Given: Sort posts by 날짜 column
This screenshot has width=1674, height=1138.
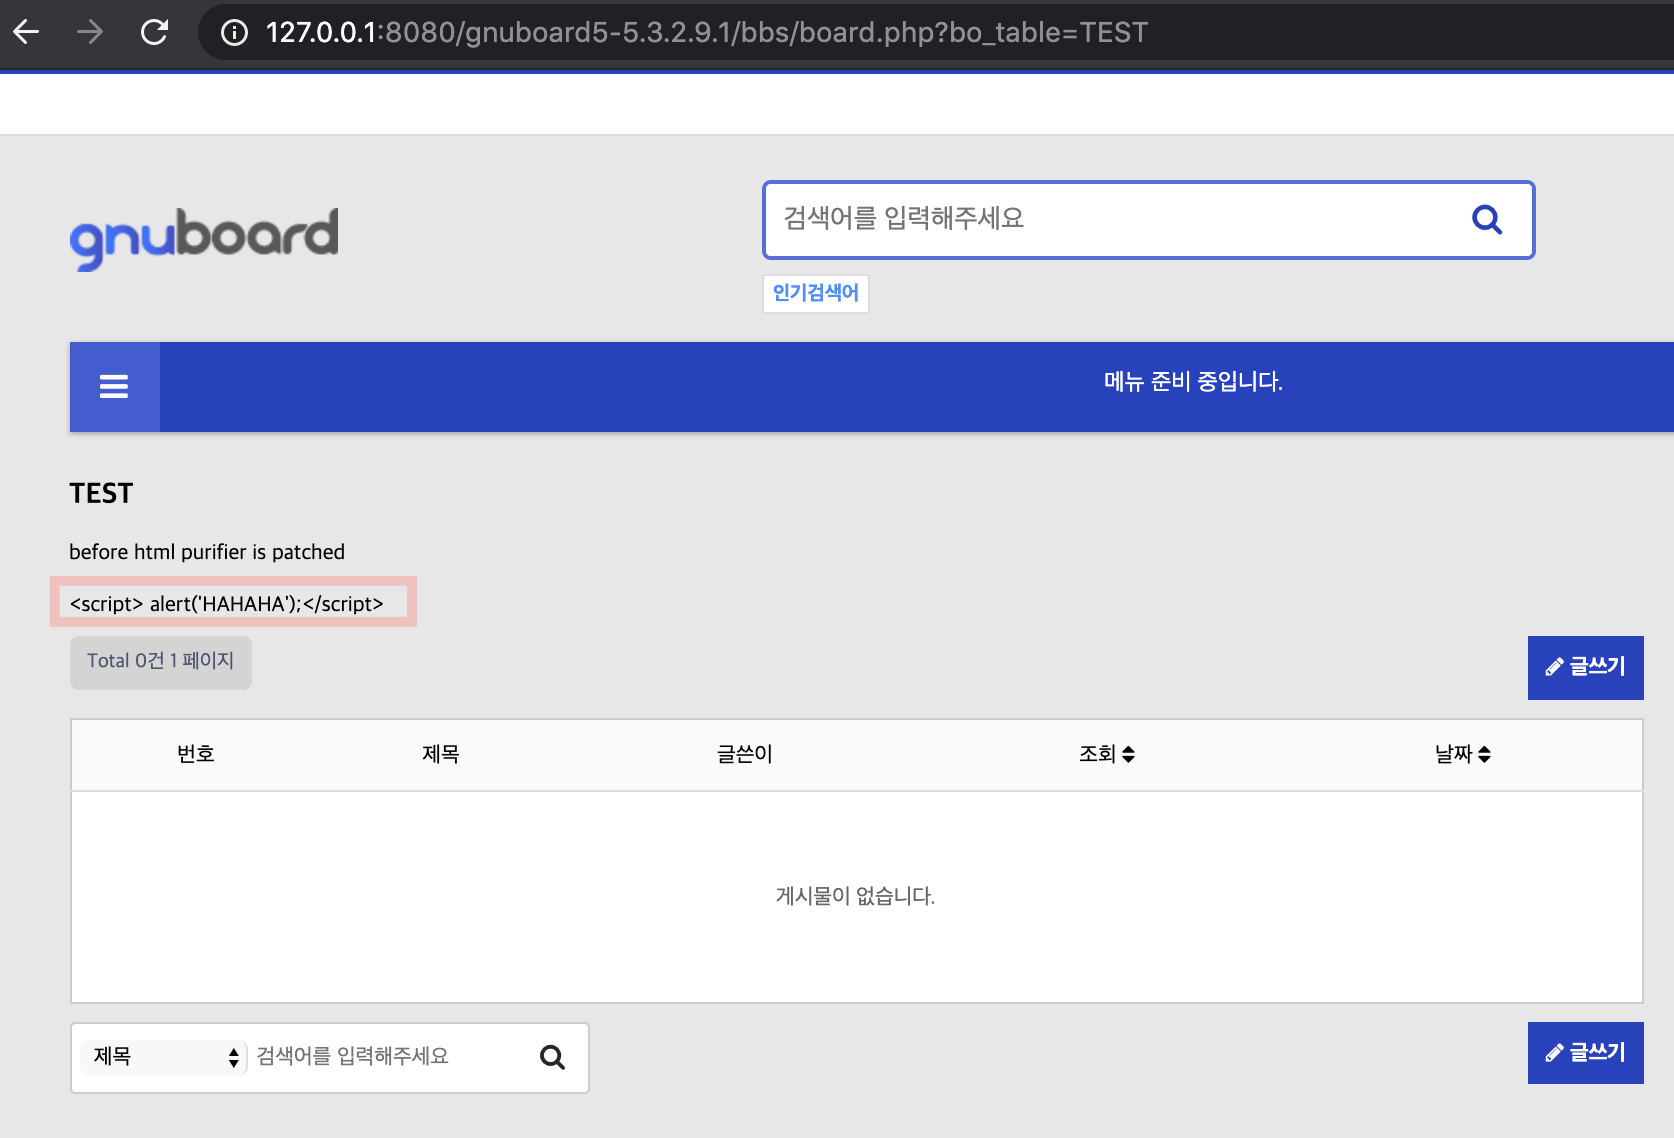Looking at the screenshot, I should [x=1463, y=754].
